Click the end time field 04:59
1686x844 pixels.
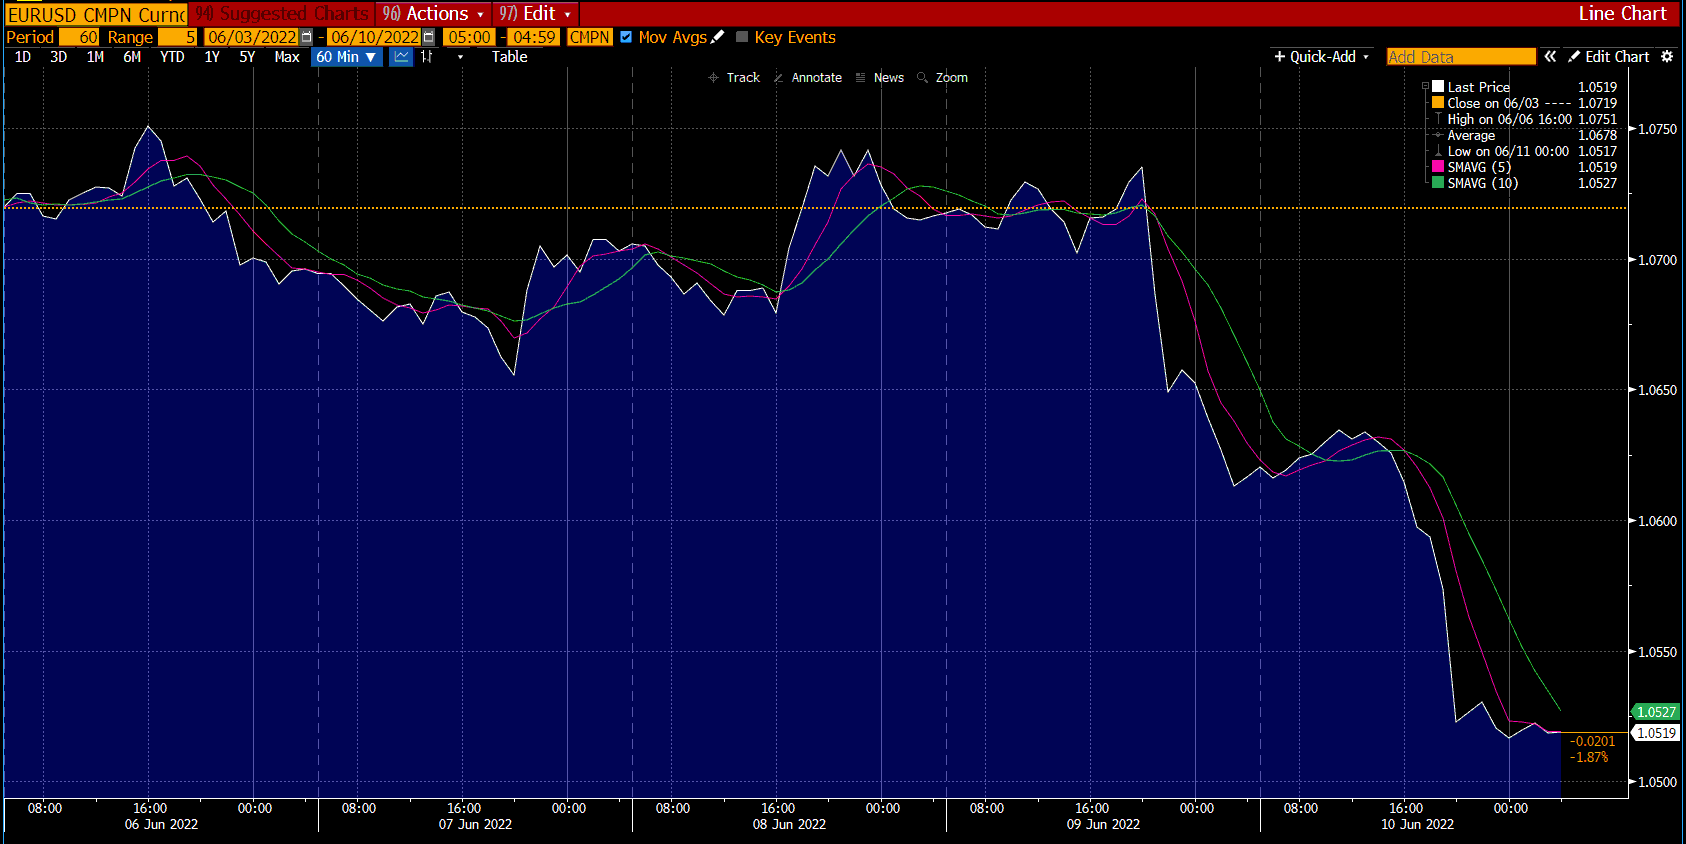[534, 37]
